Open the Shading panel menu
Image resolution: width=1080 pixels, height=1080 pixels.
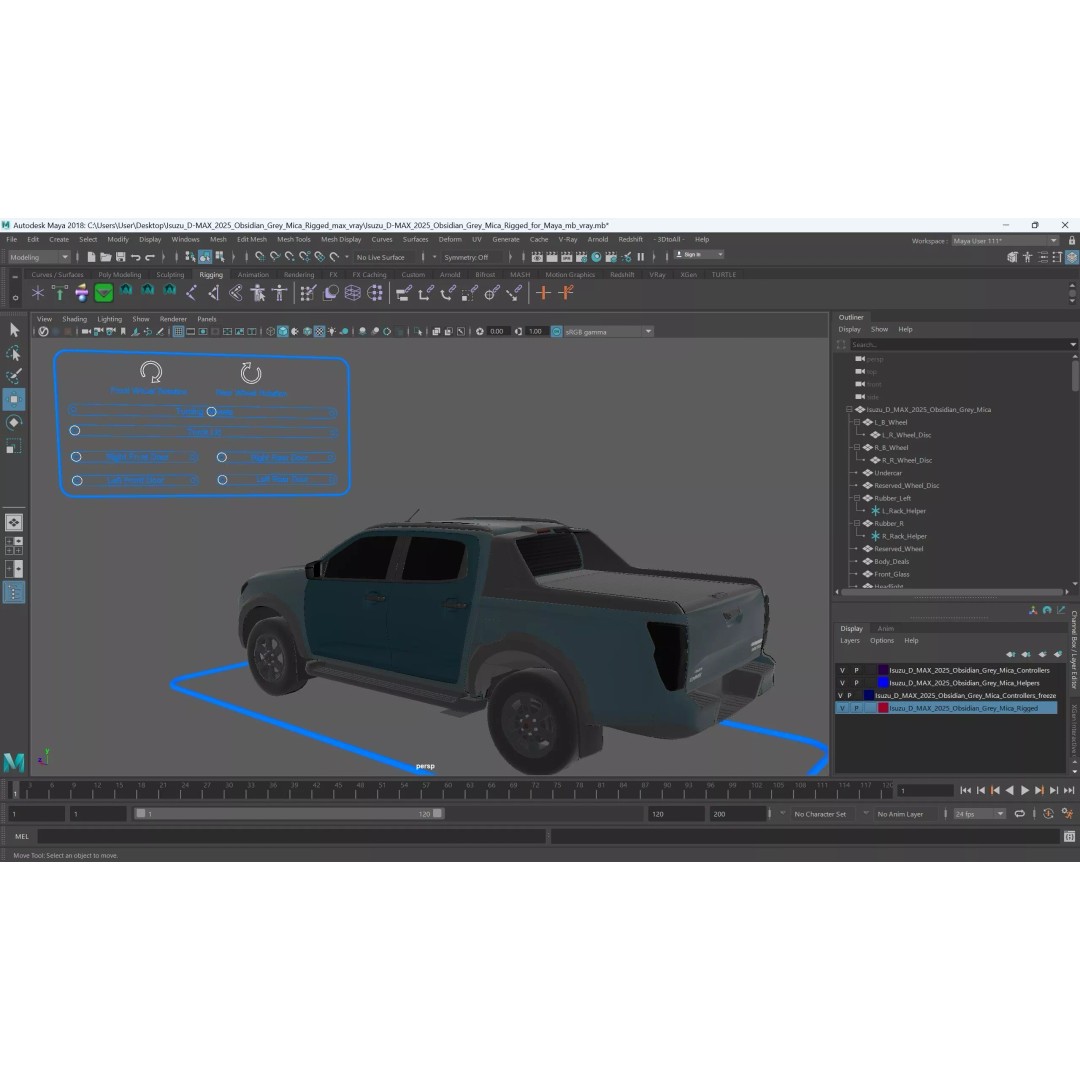point(74,319)
